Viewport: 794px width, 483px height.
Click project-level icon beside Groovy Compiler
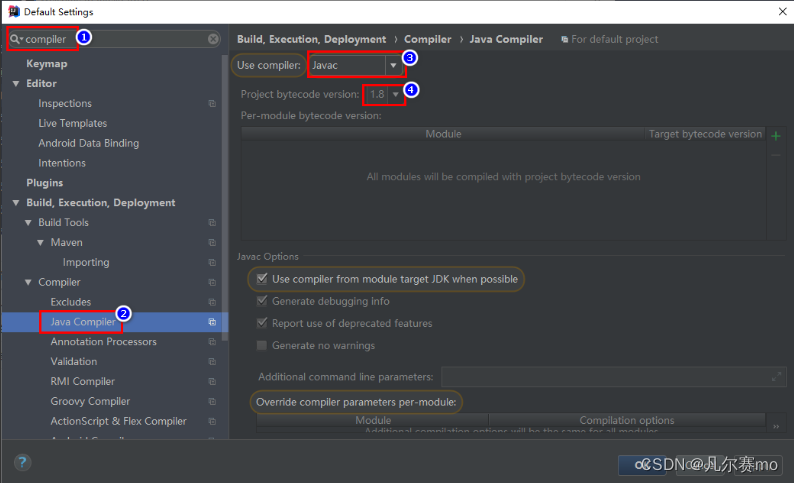click(x=212, y=401)
